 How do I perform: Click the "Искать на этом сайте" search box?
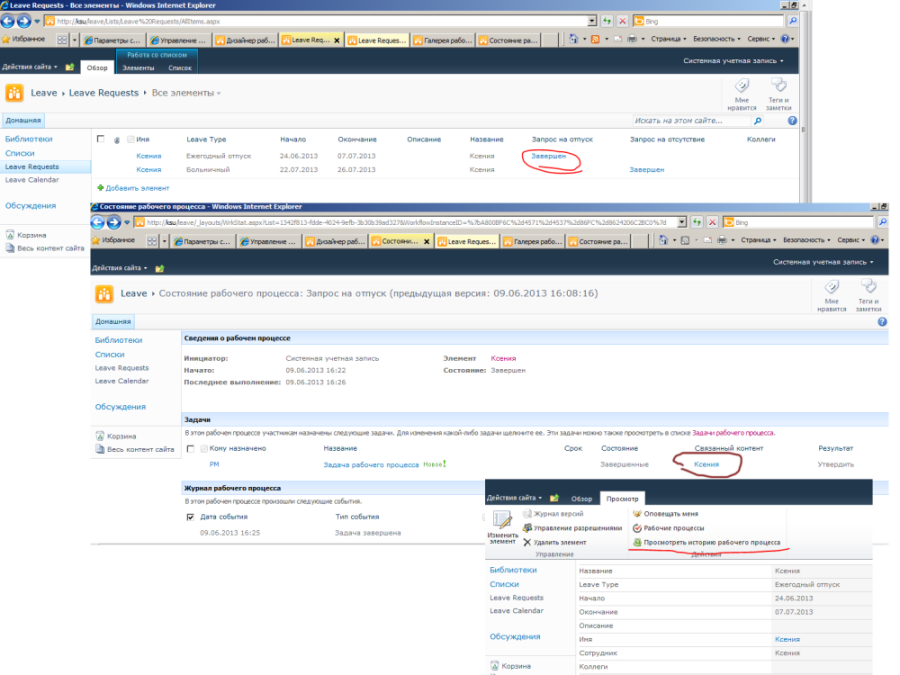[692, 121]
